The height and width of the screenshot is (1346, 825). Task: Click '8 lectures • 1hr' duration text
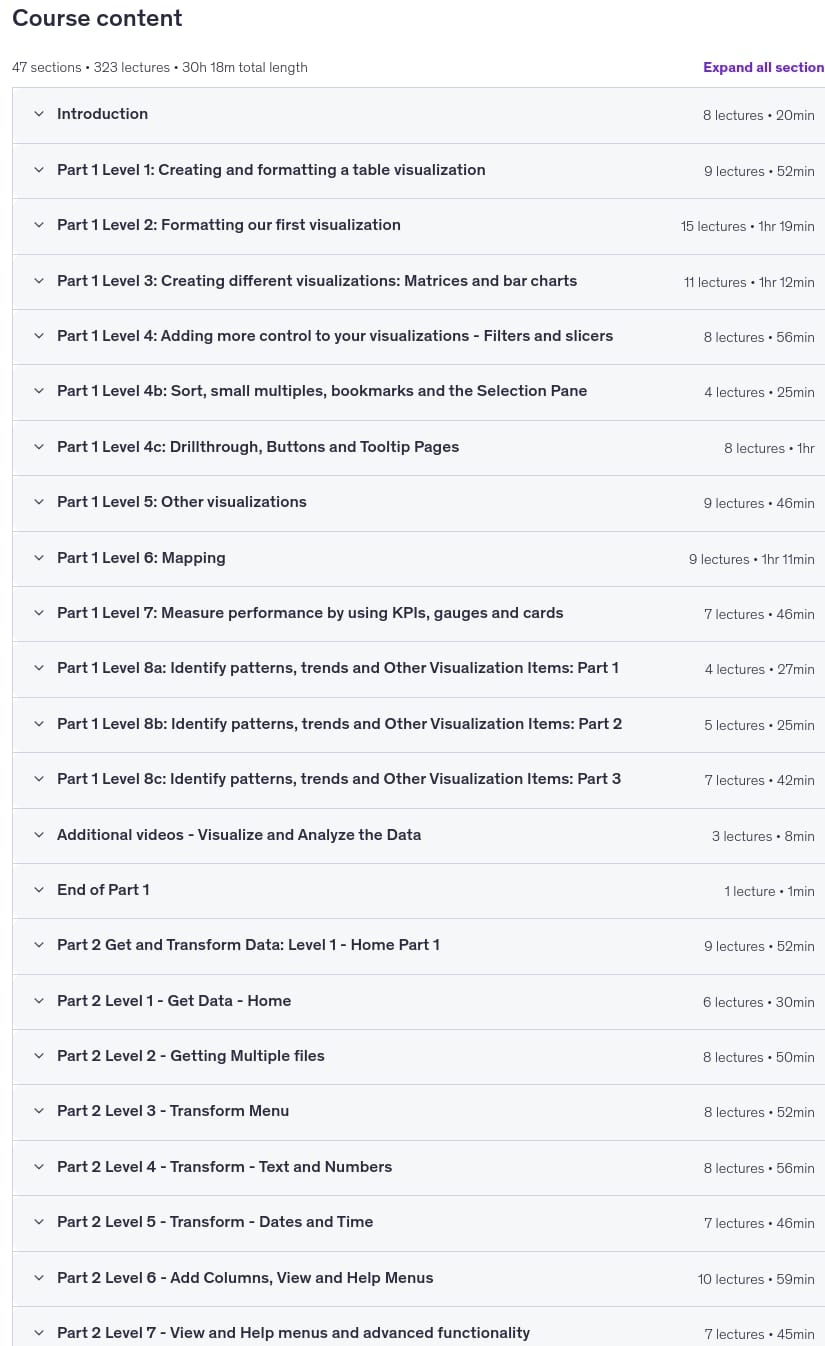coord(770,448)
